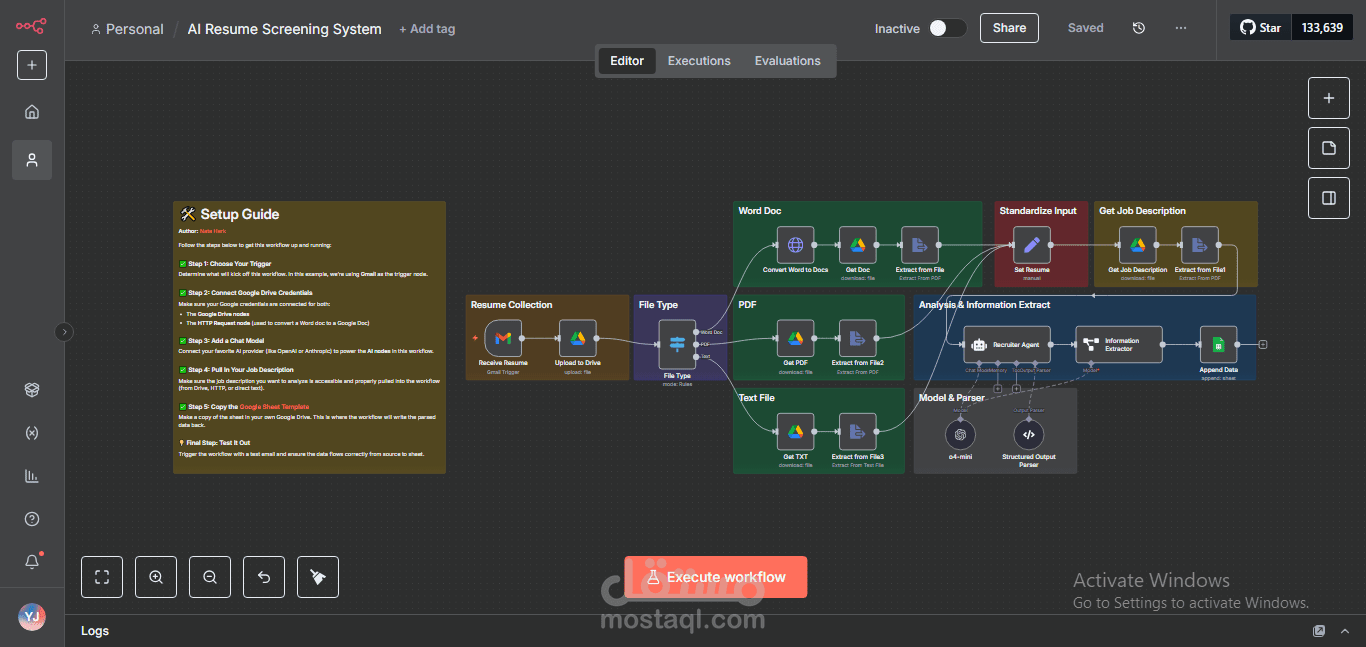
Task: Select the Structured Output Parser node
Action: [x=1029, y=434]
